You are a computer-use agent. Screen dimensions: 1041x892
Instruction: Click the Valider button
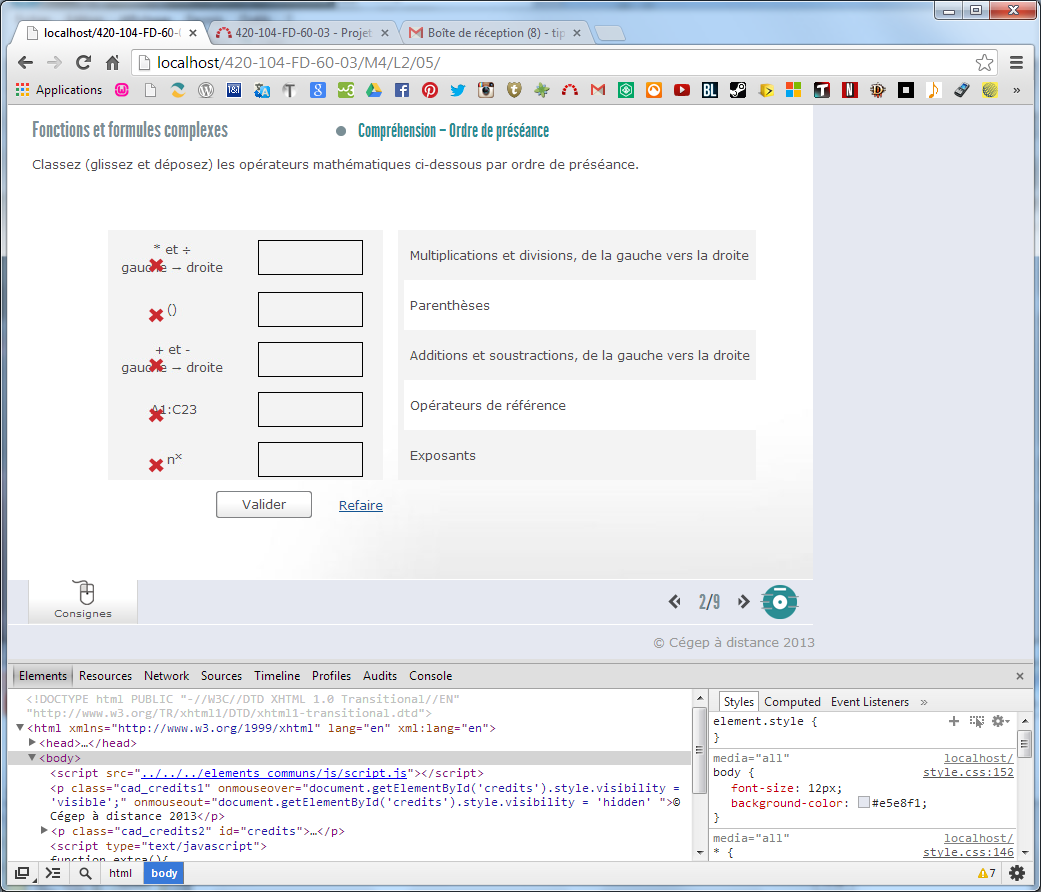(x=264, y=505)
